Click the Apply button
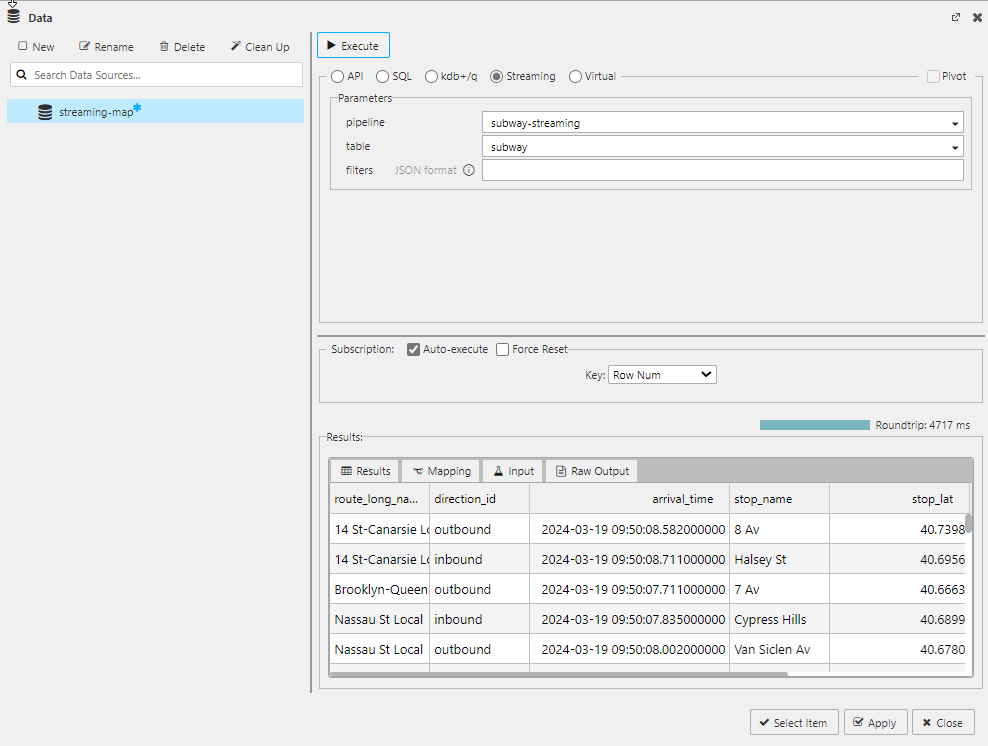This screenshot has width=988, height=746. click(875, 723)
